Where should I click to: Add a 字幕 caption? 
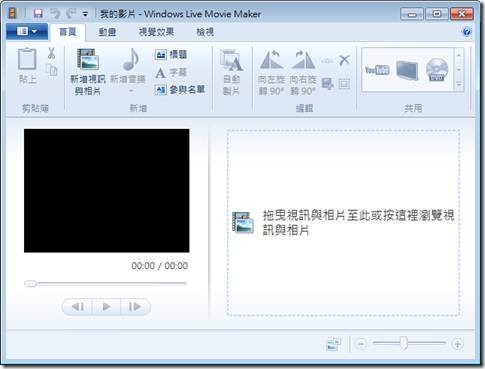pos(171,72)
